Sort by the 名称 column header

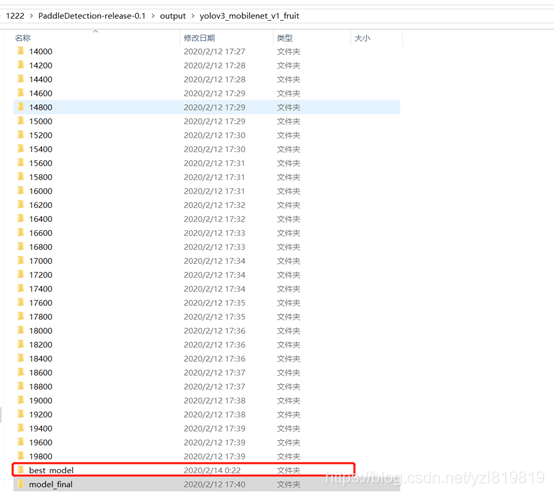23,38
